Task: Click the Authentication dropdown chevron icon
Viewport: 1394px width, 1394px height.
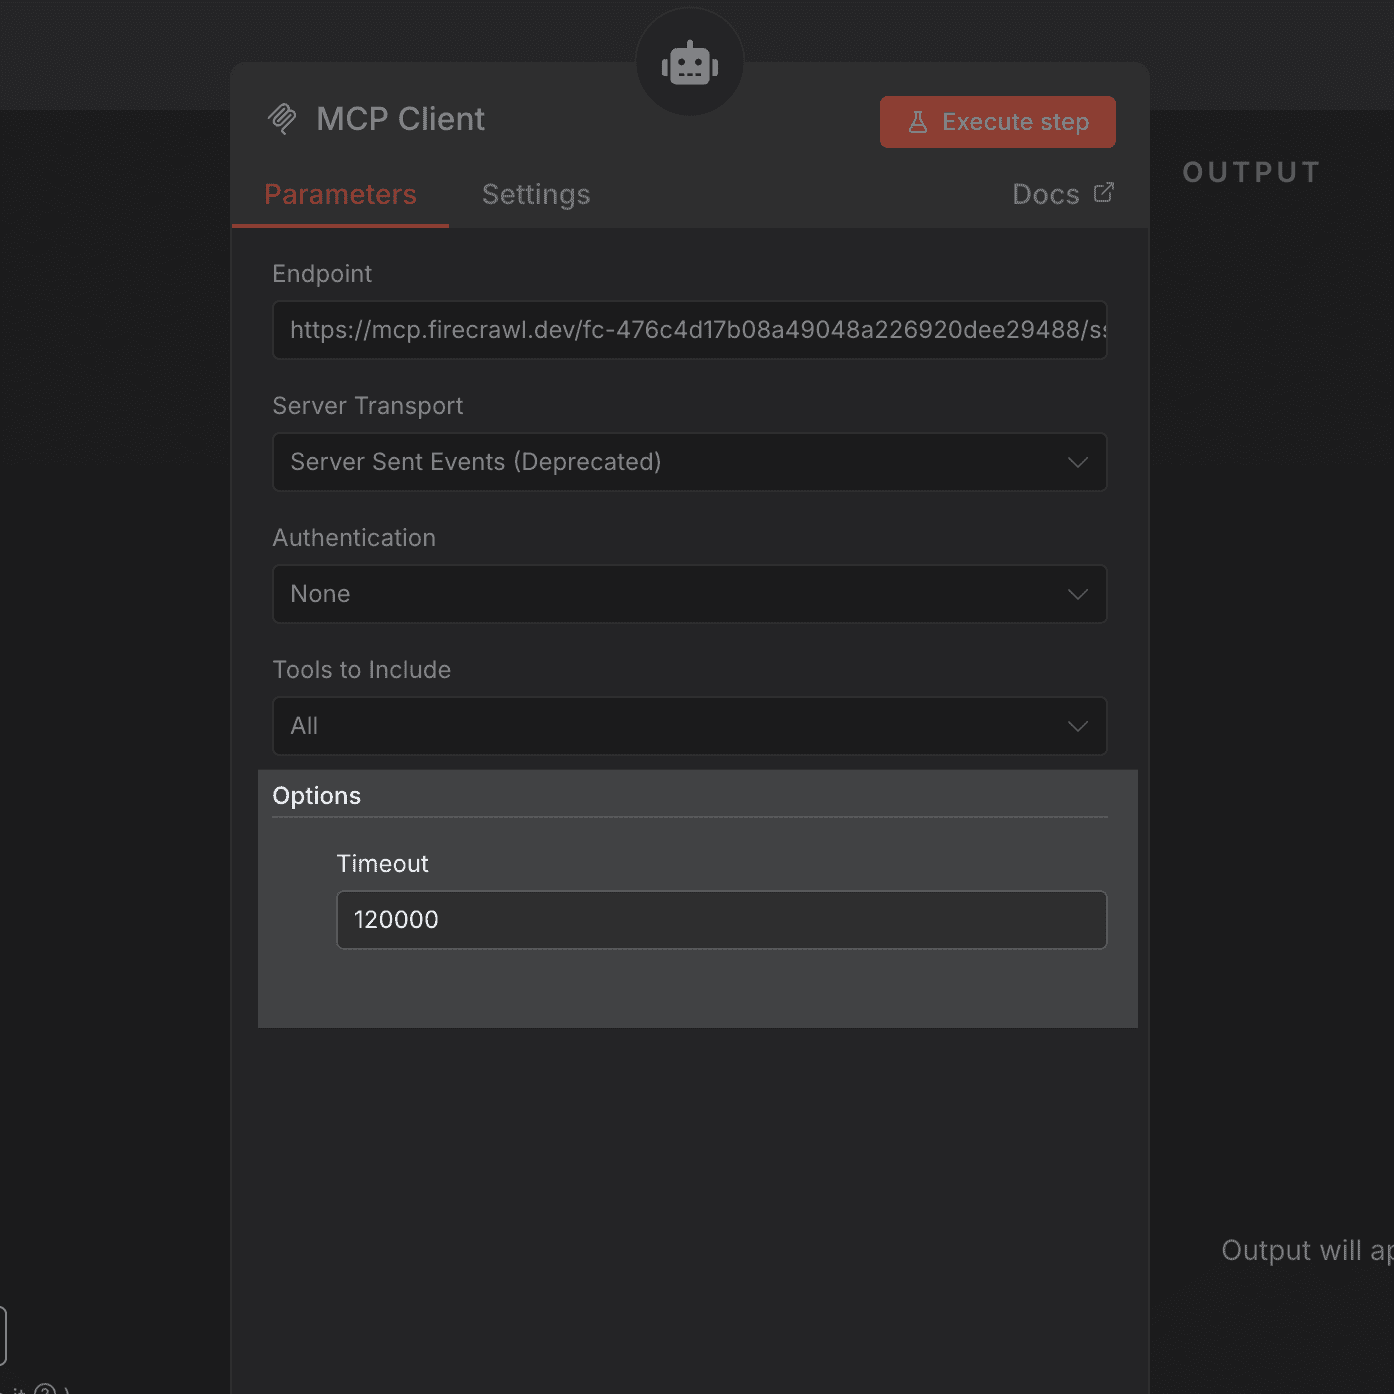Action: tap(1078, 594)
